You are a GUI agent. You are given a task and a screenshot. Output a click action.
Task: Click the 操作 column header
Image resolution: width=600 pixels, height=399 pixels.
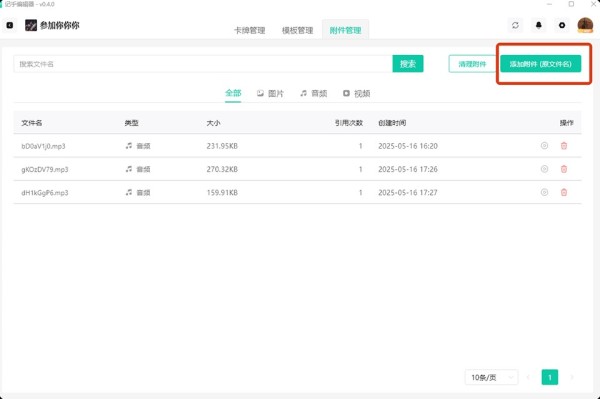pos(566,123)
